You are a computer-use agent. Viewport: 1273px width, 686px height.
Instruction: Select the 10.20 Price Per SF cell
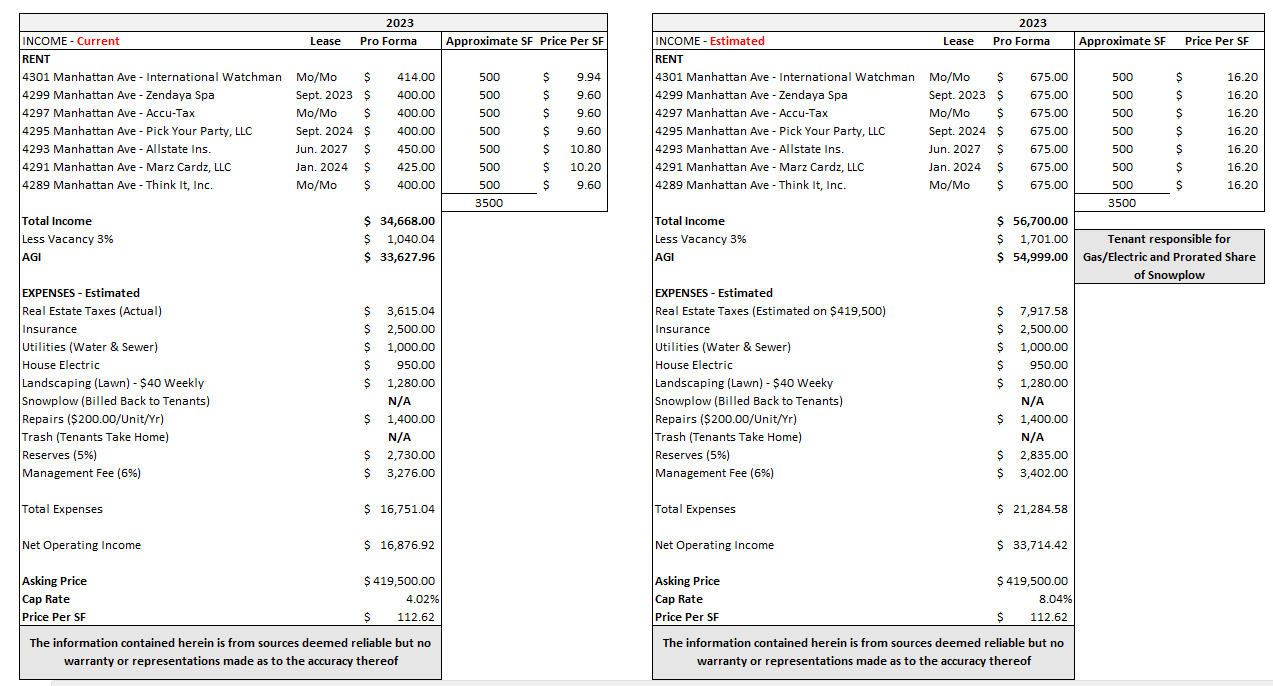click(585, 167)
